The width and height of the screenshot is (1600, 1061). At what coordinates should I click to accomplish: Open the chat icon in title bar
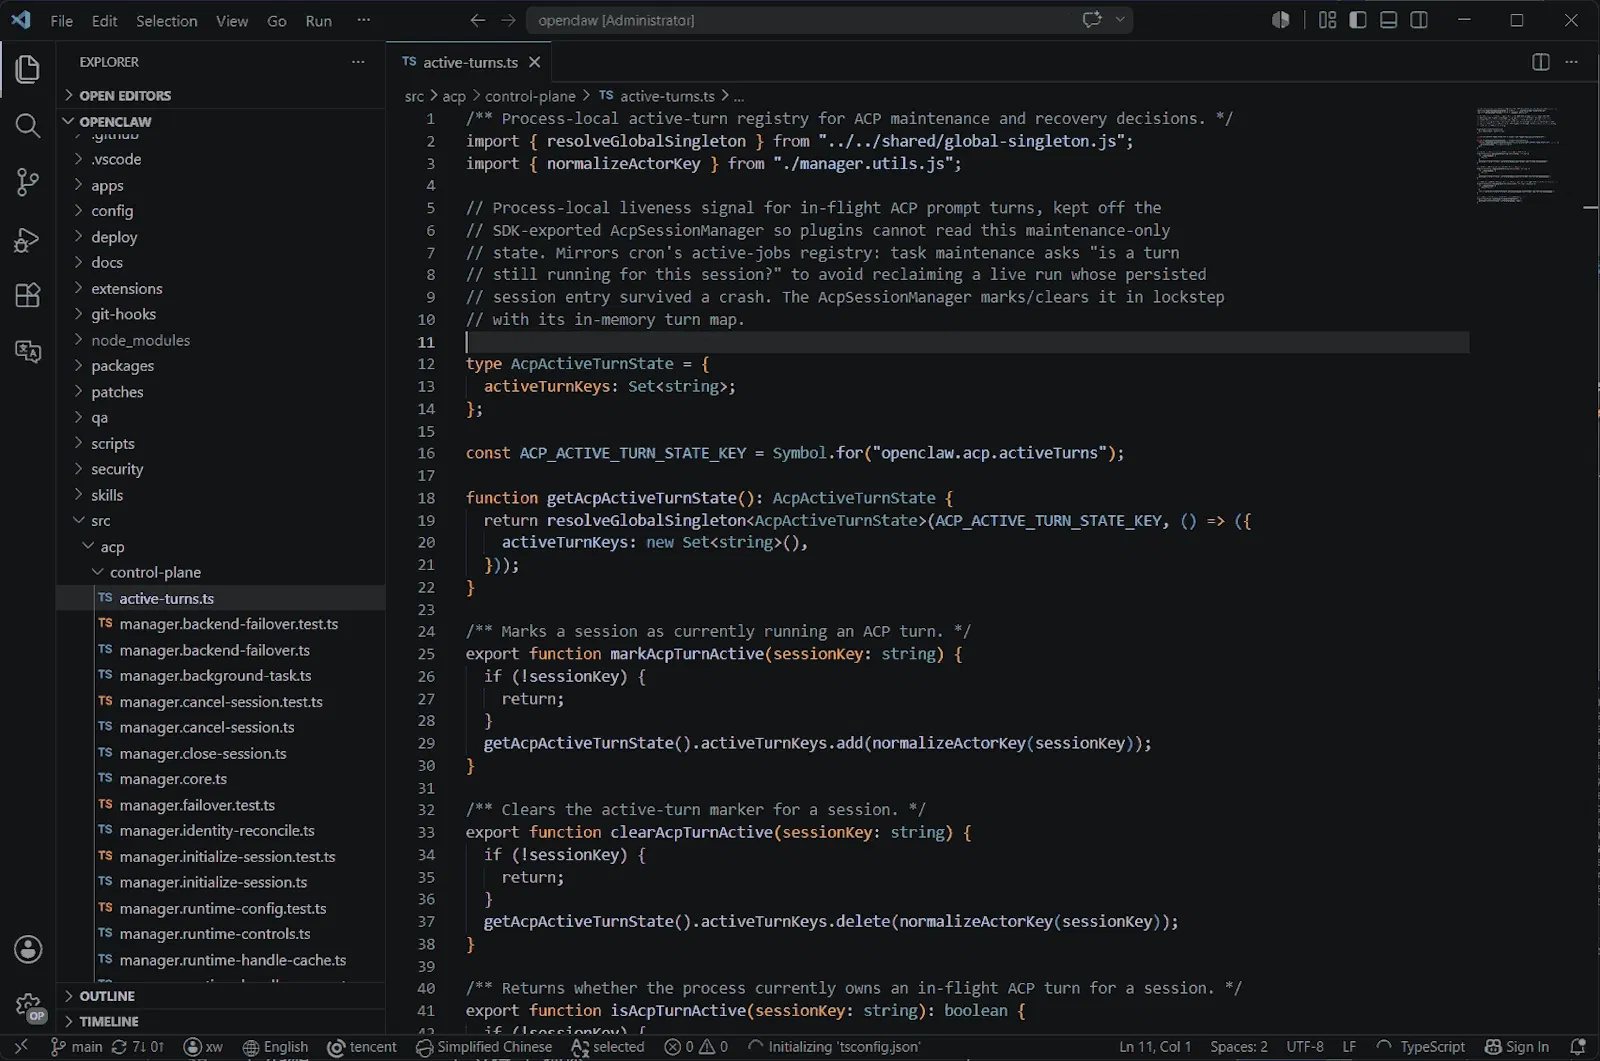(1092, 20)
